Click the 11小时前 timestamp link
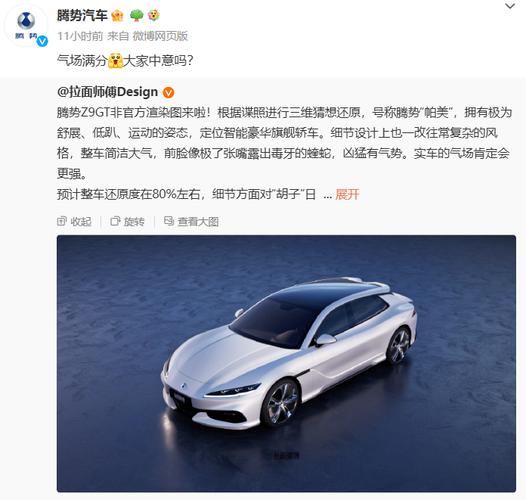Screen dimensions: 526x500 click(x=80, y=36)
